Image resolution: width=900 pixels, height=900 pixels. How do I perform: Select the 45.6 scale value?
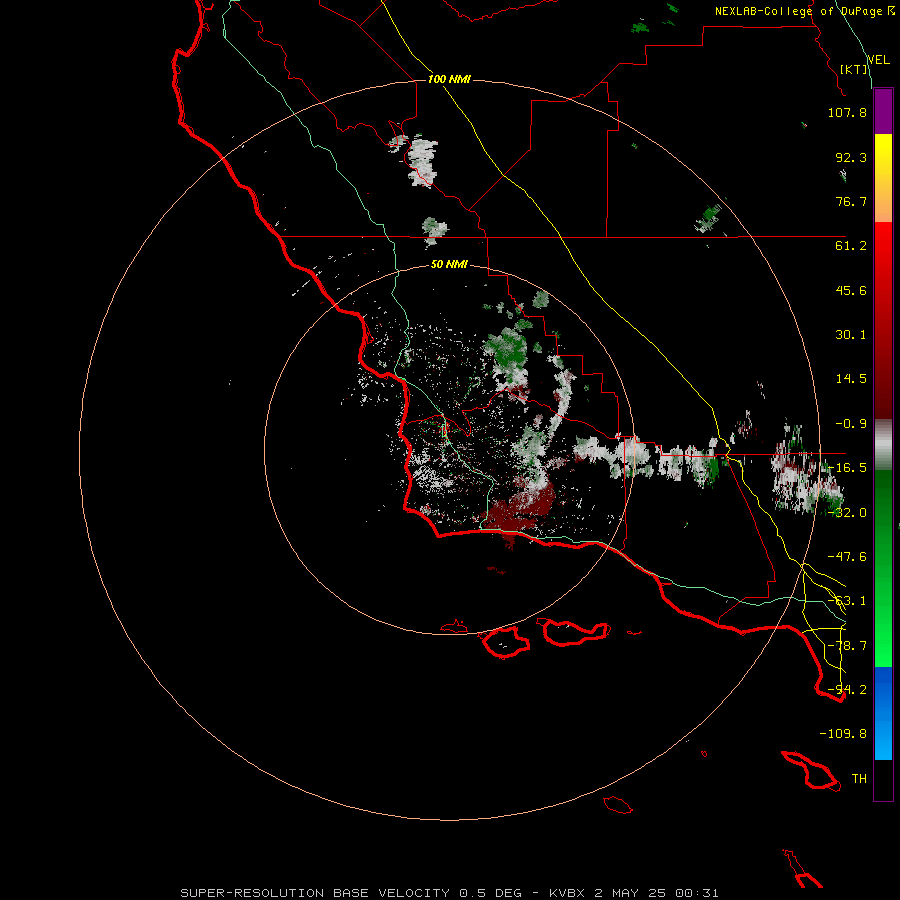point(851,290)
